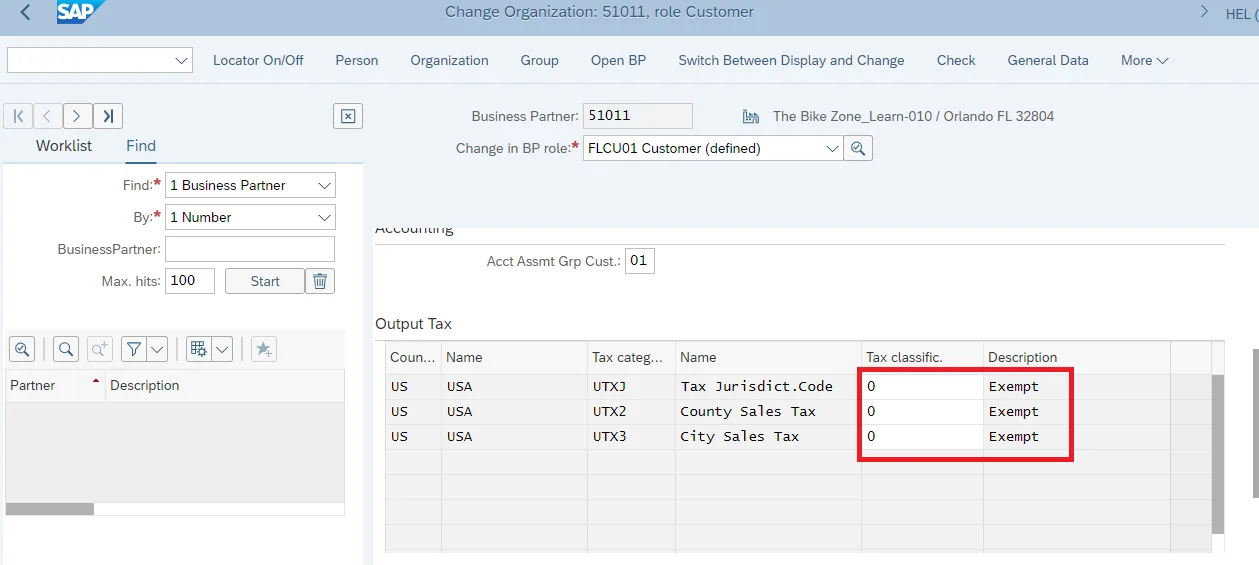
Task: Jump to last entry in navigation
Action: [108, 116]
